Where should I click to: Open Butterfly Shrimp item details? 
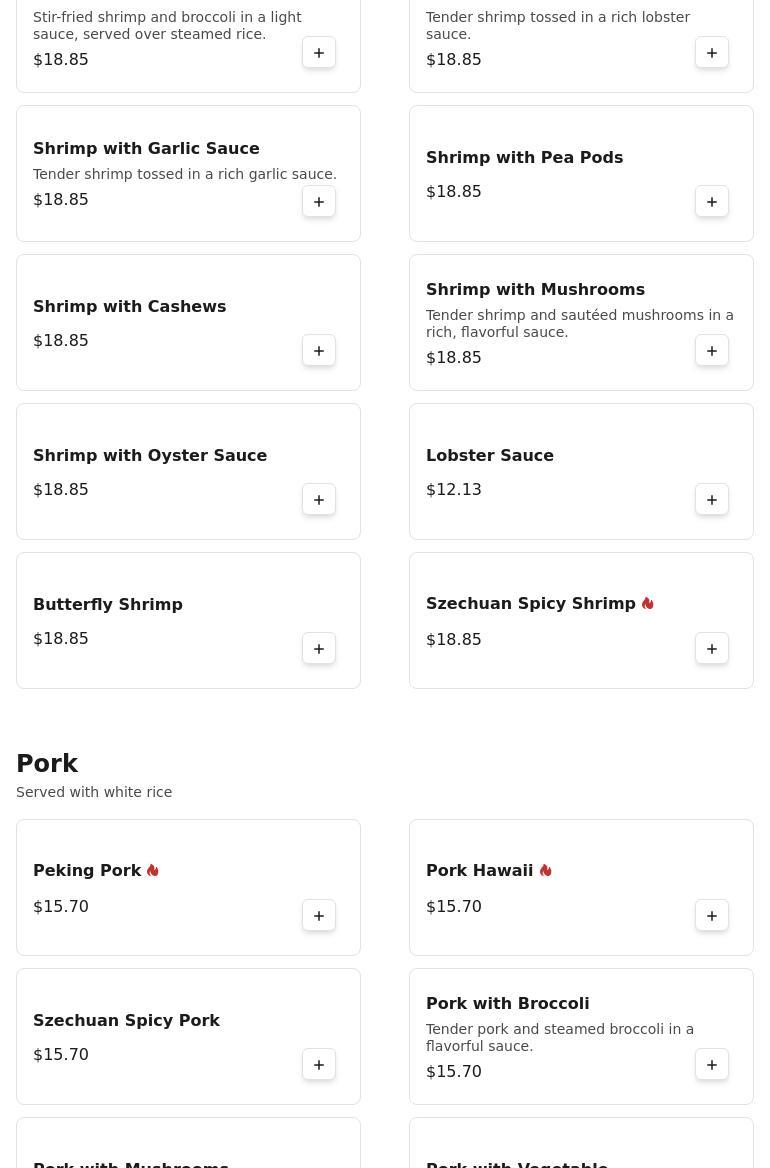click(108, 604)
